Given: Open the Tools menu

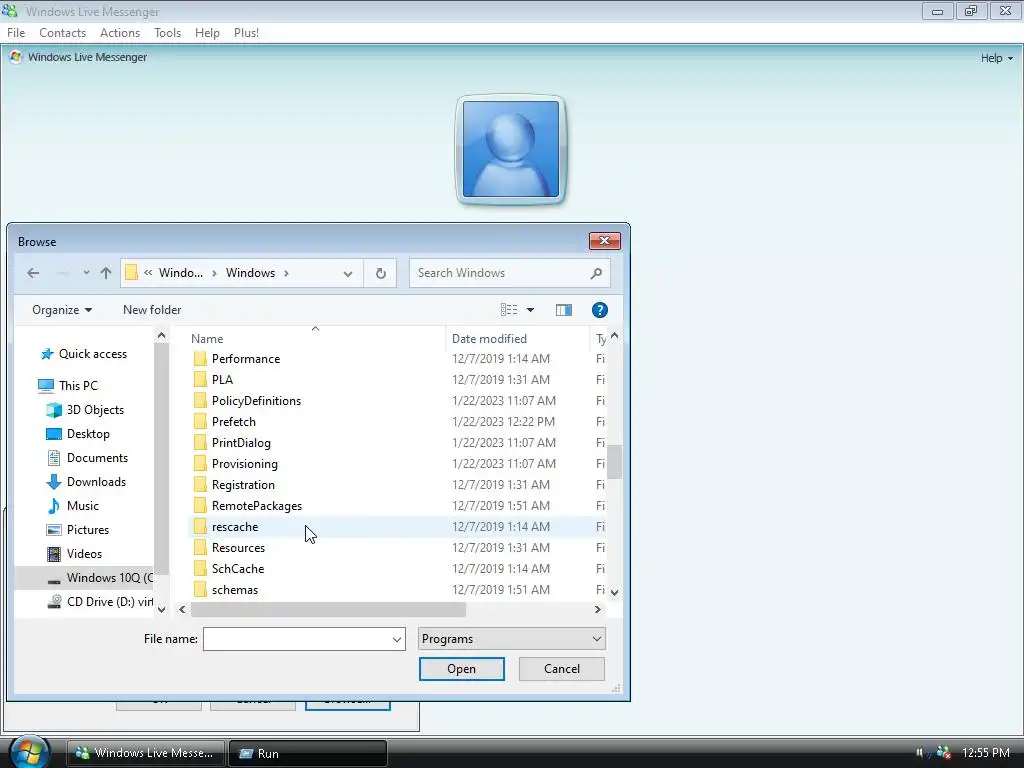Looking at the screenshot, I should coord(167,33).
